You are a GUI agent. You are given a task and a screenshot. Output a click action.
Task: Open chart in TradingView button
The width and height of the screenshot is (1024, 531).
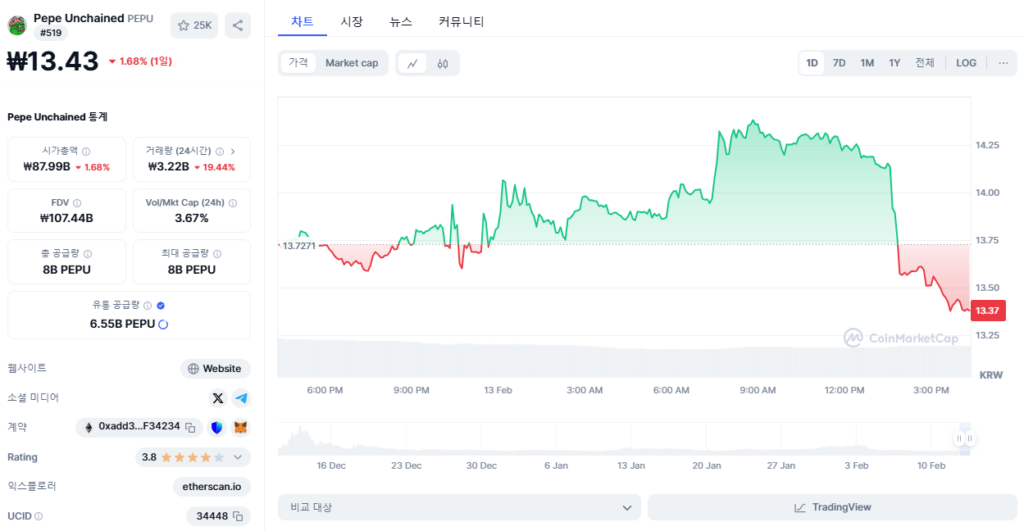(832, 507)
